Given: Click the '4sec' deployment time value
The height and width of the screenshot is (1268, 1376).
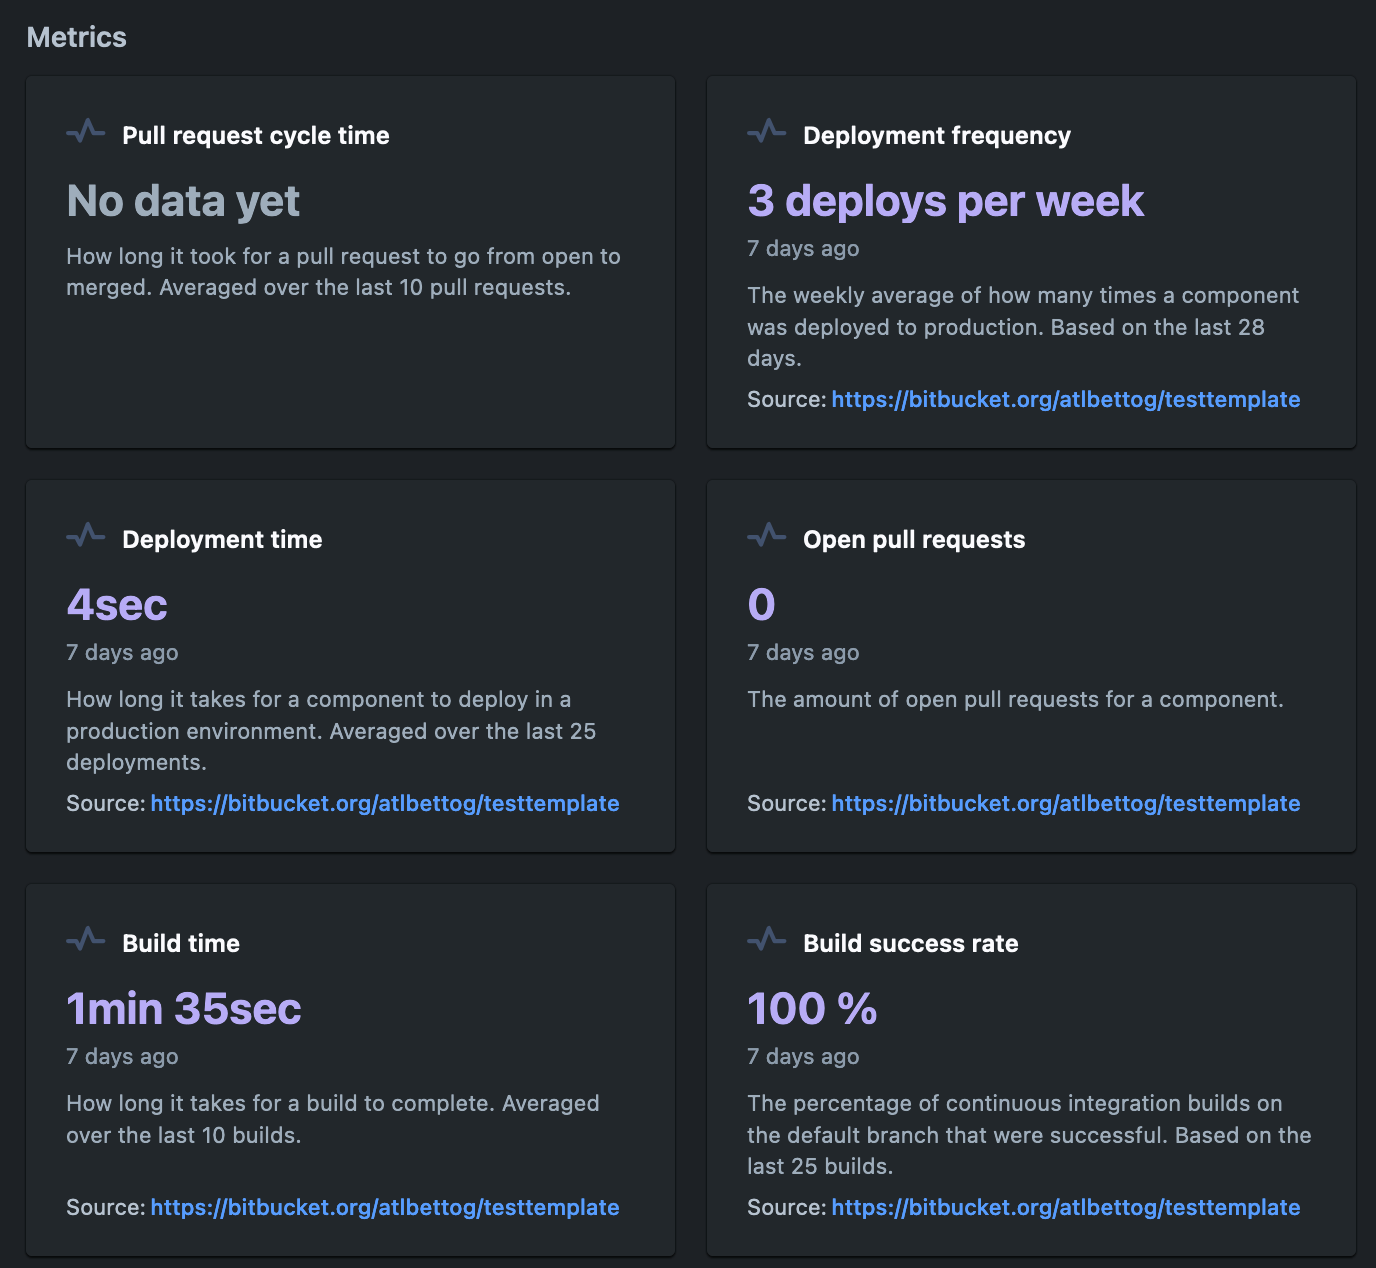Looking at the screenshot, I should click(117, 605).
